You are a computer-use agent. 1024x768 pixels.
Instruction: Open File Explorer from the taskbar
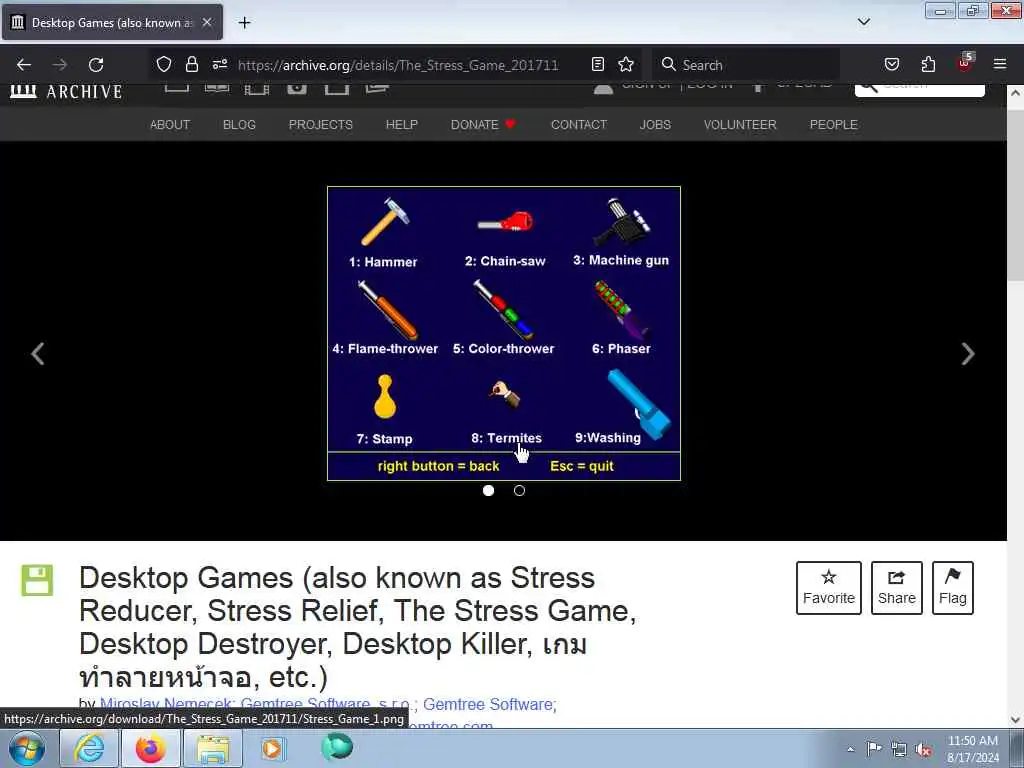tap(213, 748)
